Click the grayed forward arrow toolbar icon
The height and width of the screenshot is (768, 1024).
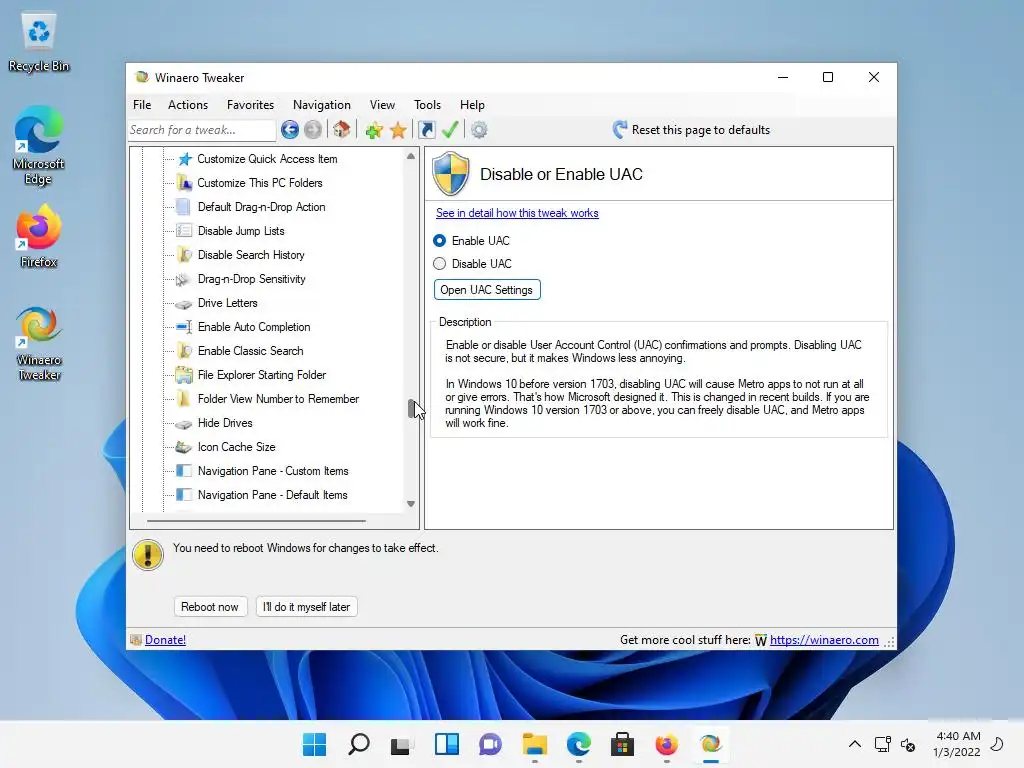[313, 130]
